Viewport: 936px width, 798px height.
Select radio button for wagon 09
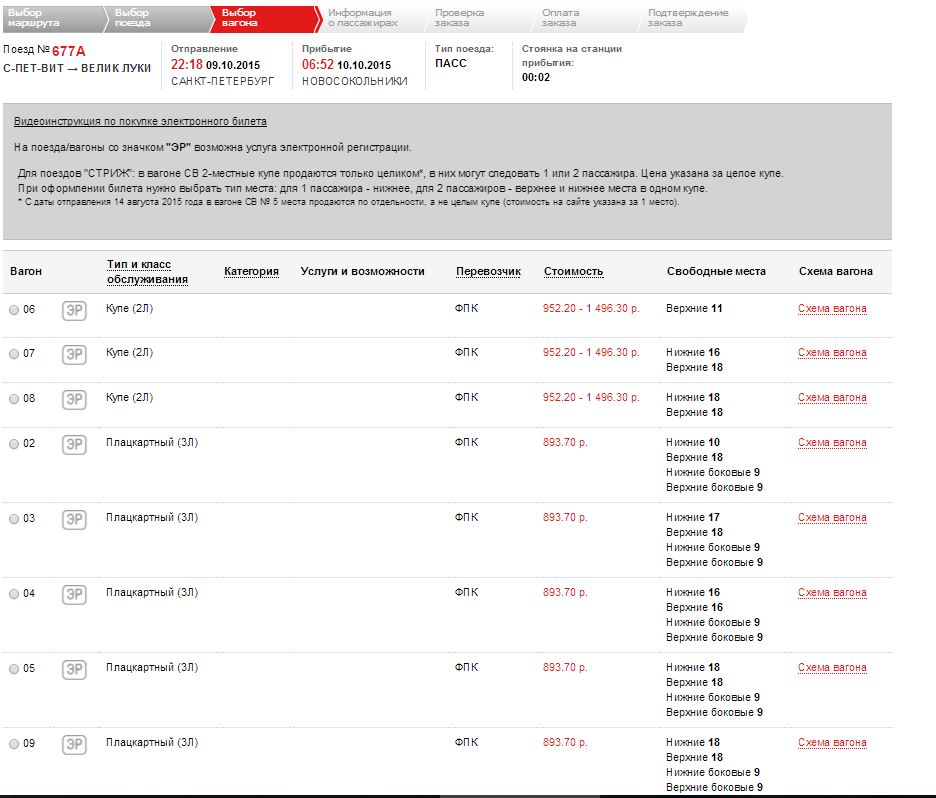[x=14, y=744]
